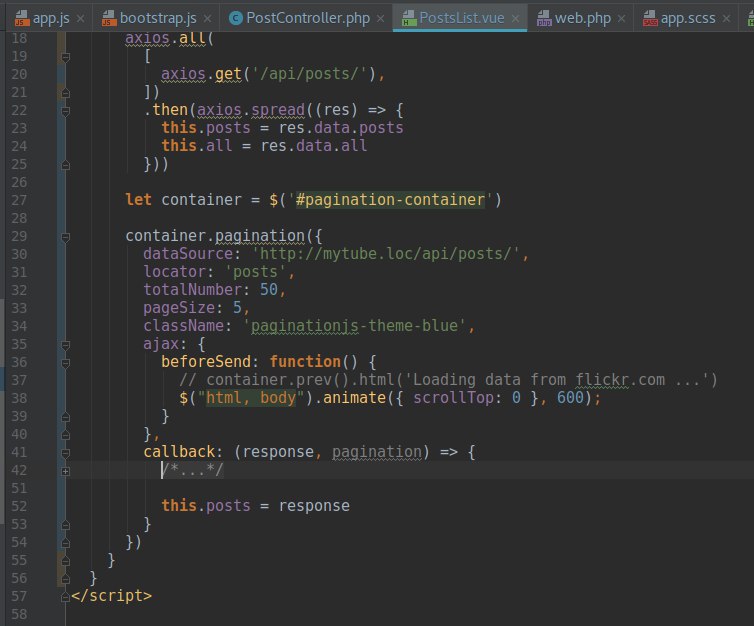
Task: Click the 'http://mytube.loc/api/posts/' URL string
Action: click(x=386, y=253)
